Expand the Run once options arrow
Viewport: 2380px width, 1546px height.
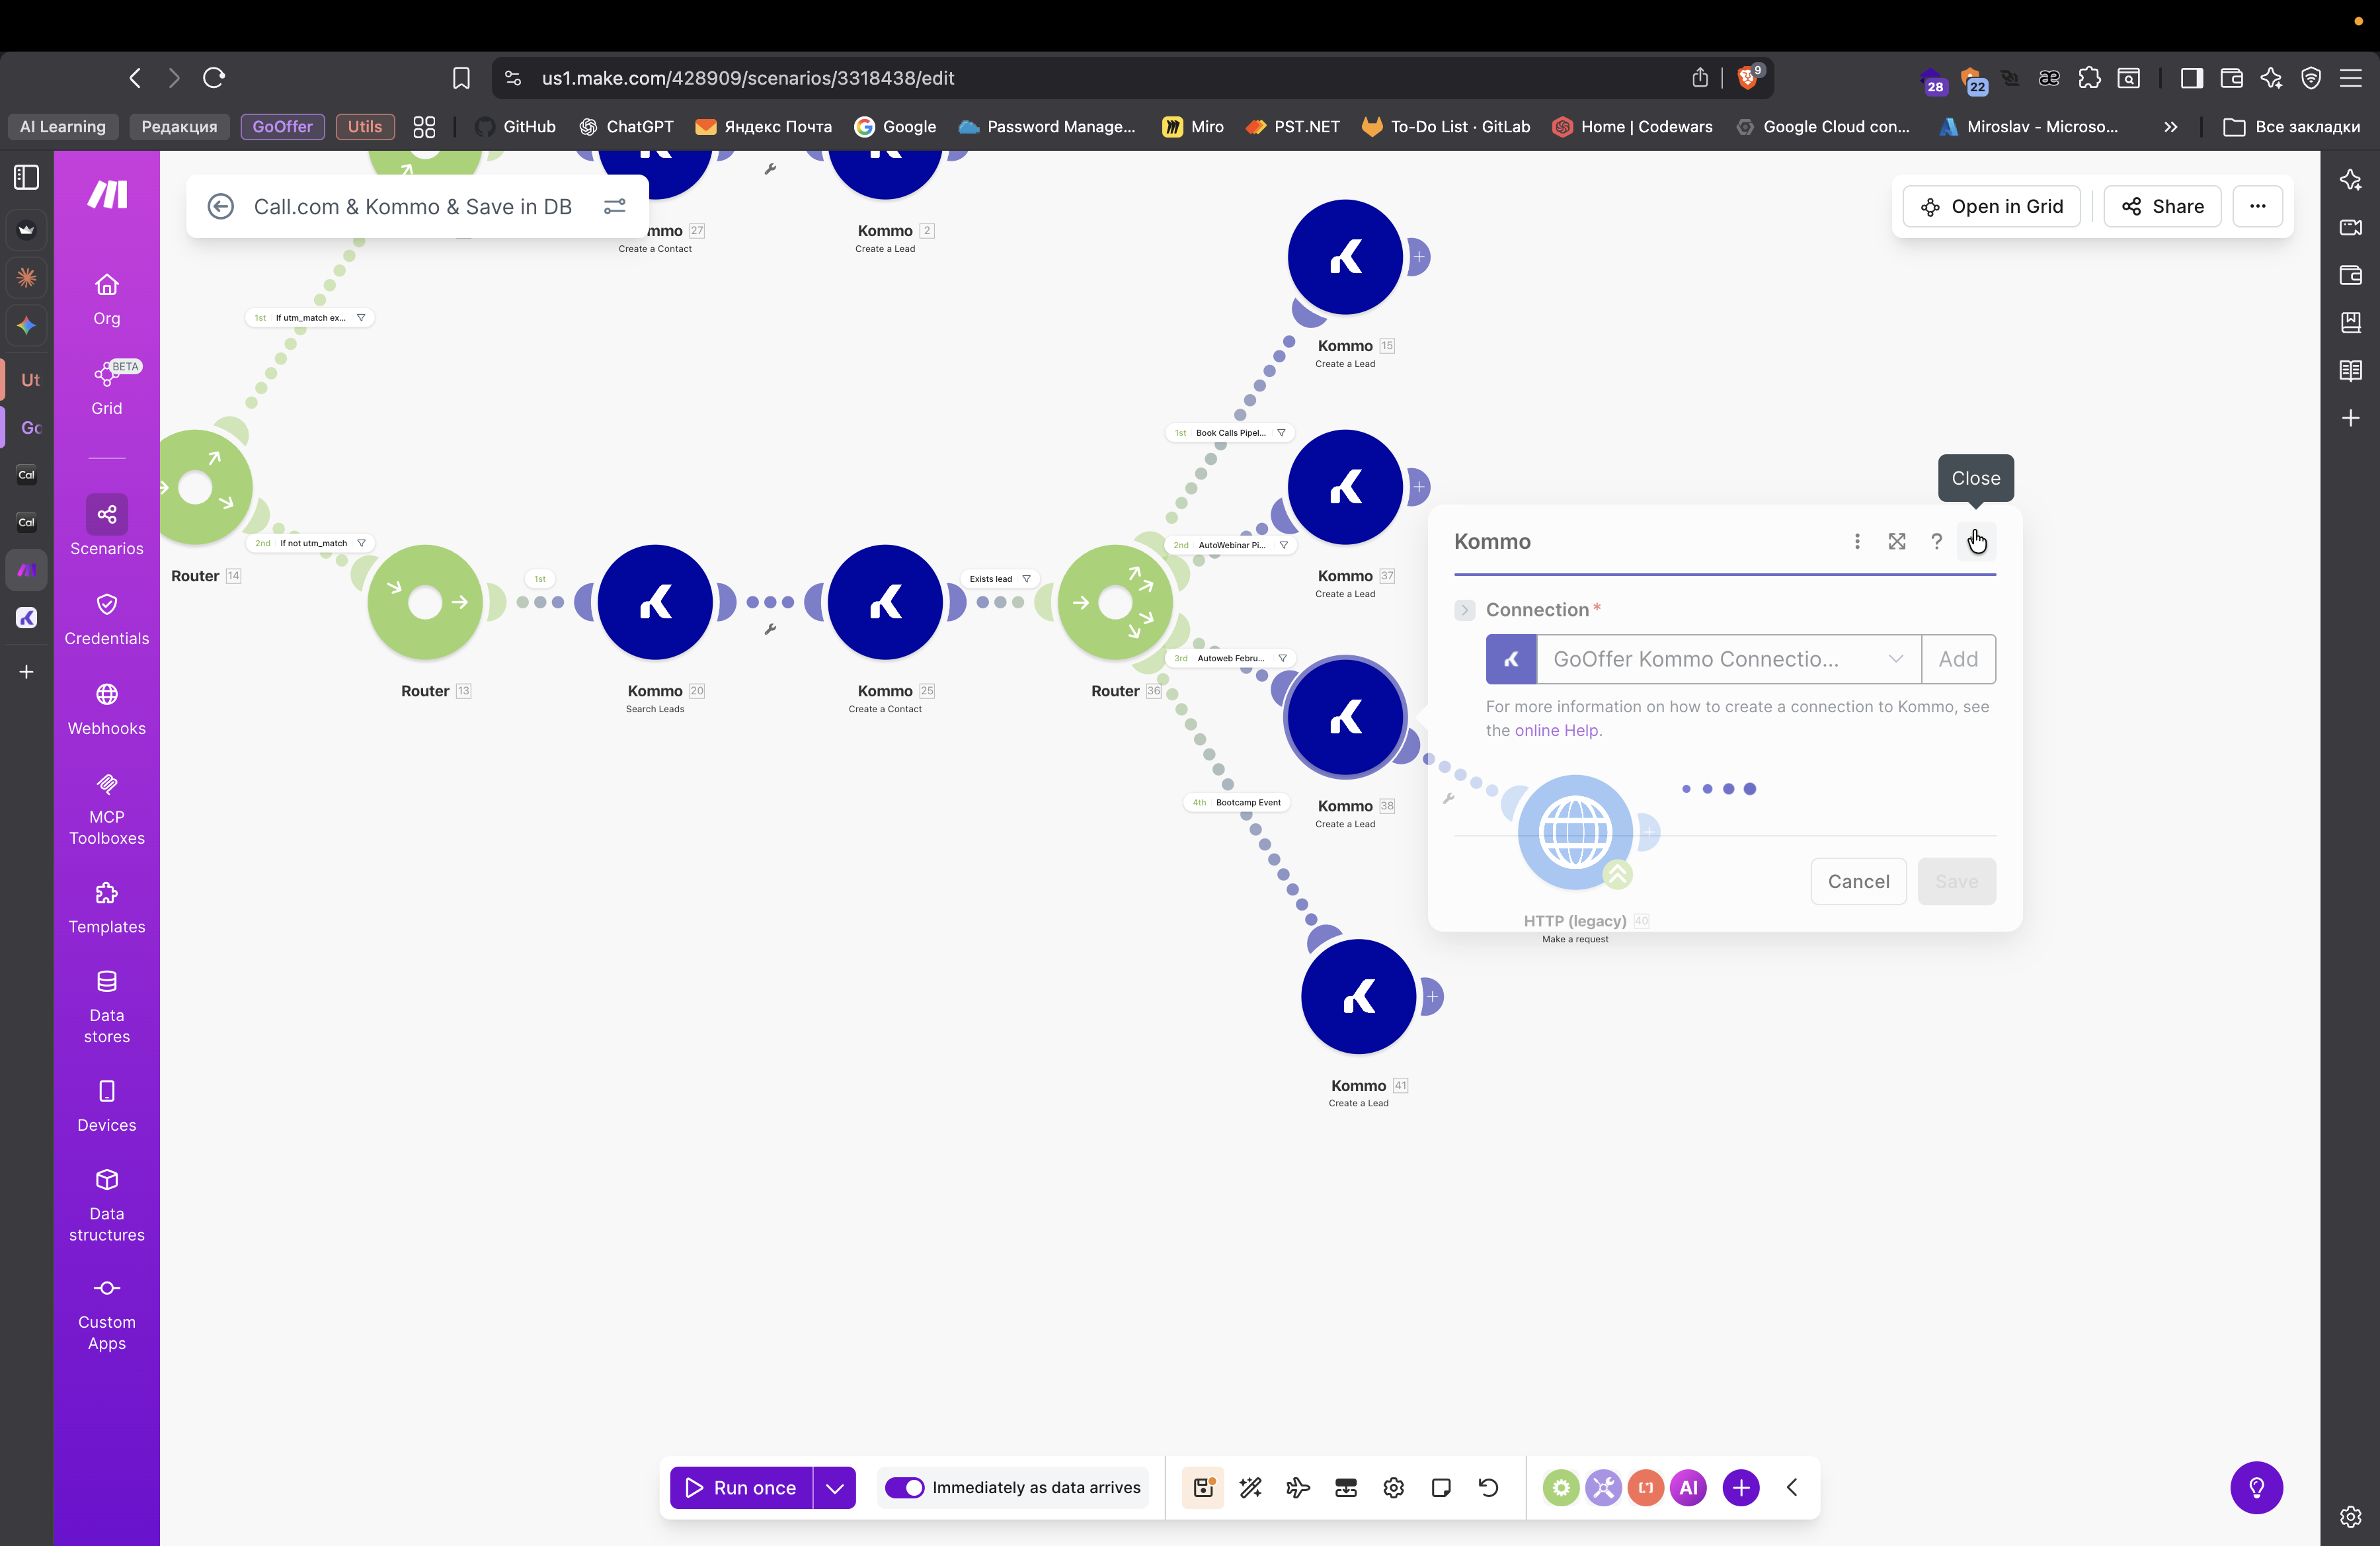[834, 1487]
